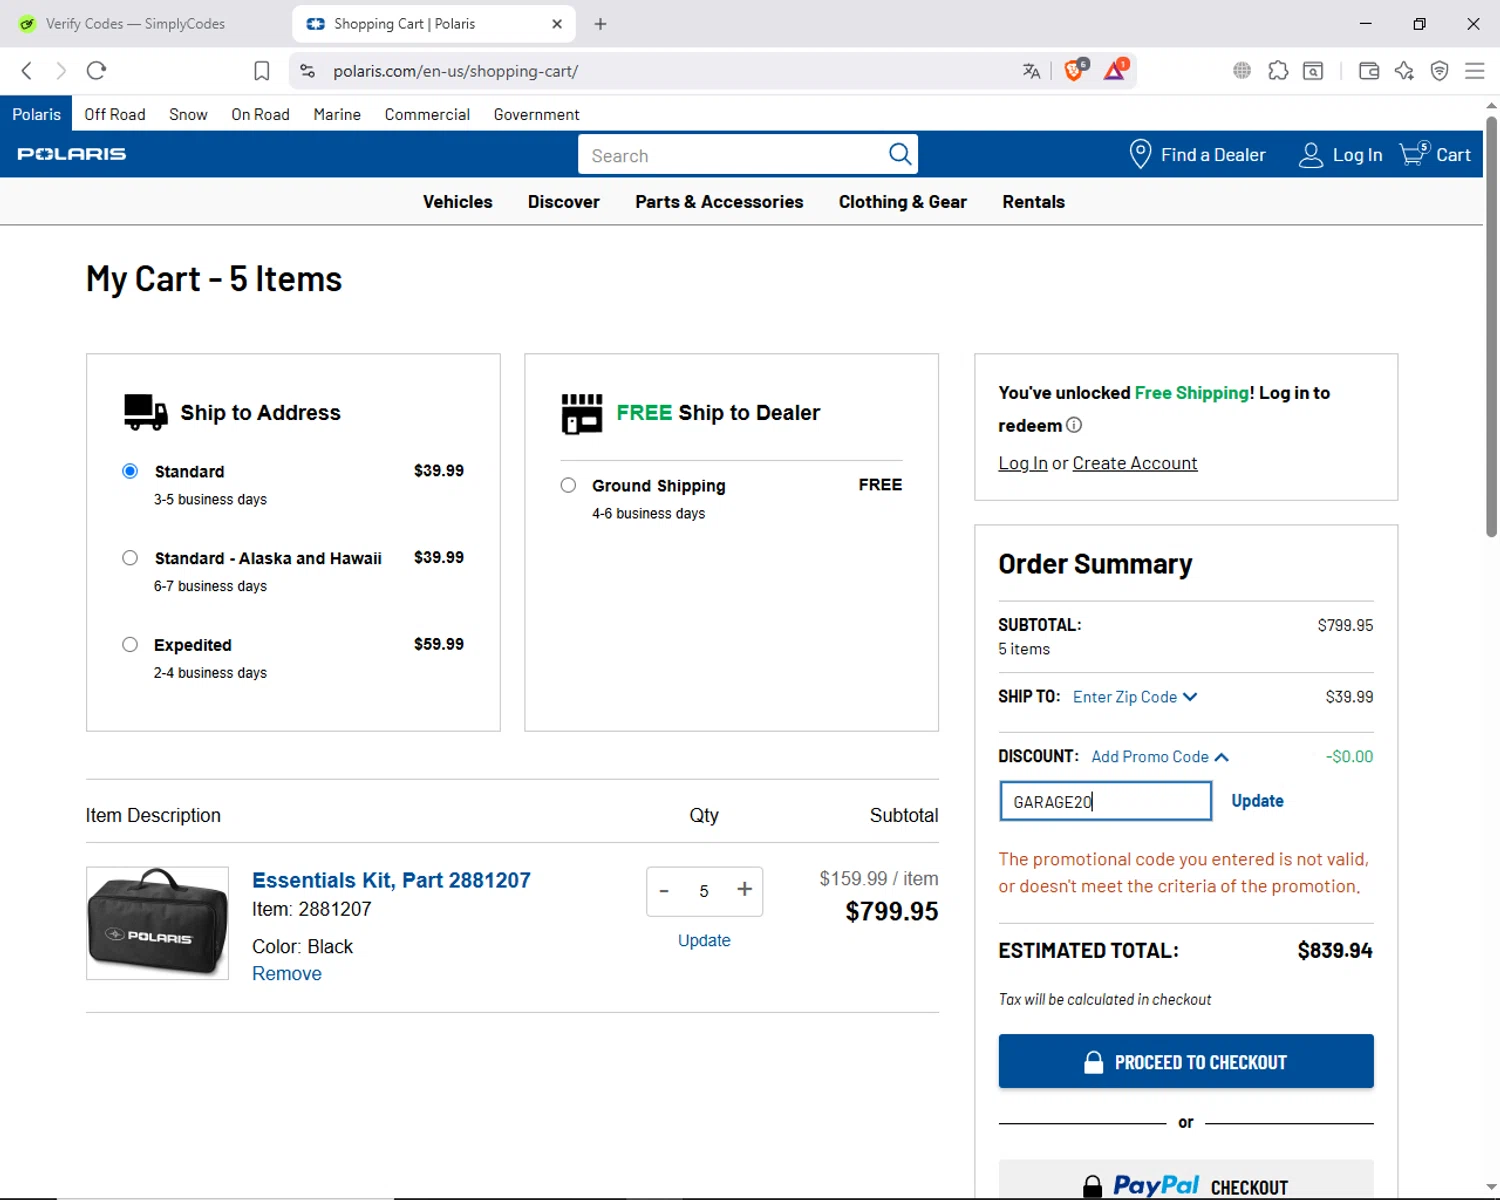
Task: Open the sidebar panel search icon
Action: click(1313, 70)
